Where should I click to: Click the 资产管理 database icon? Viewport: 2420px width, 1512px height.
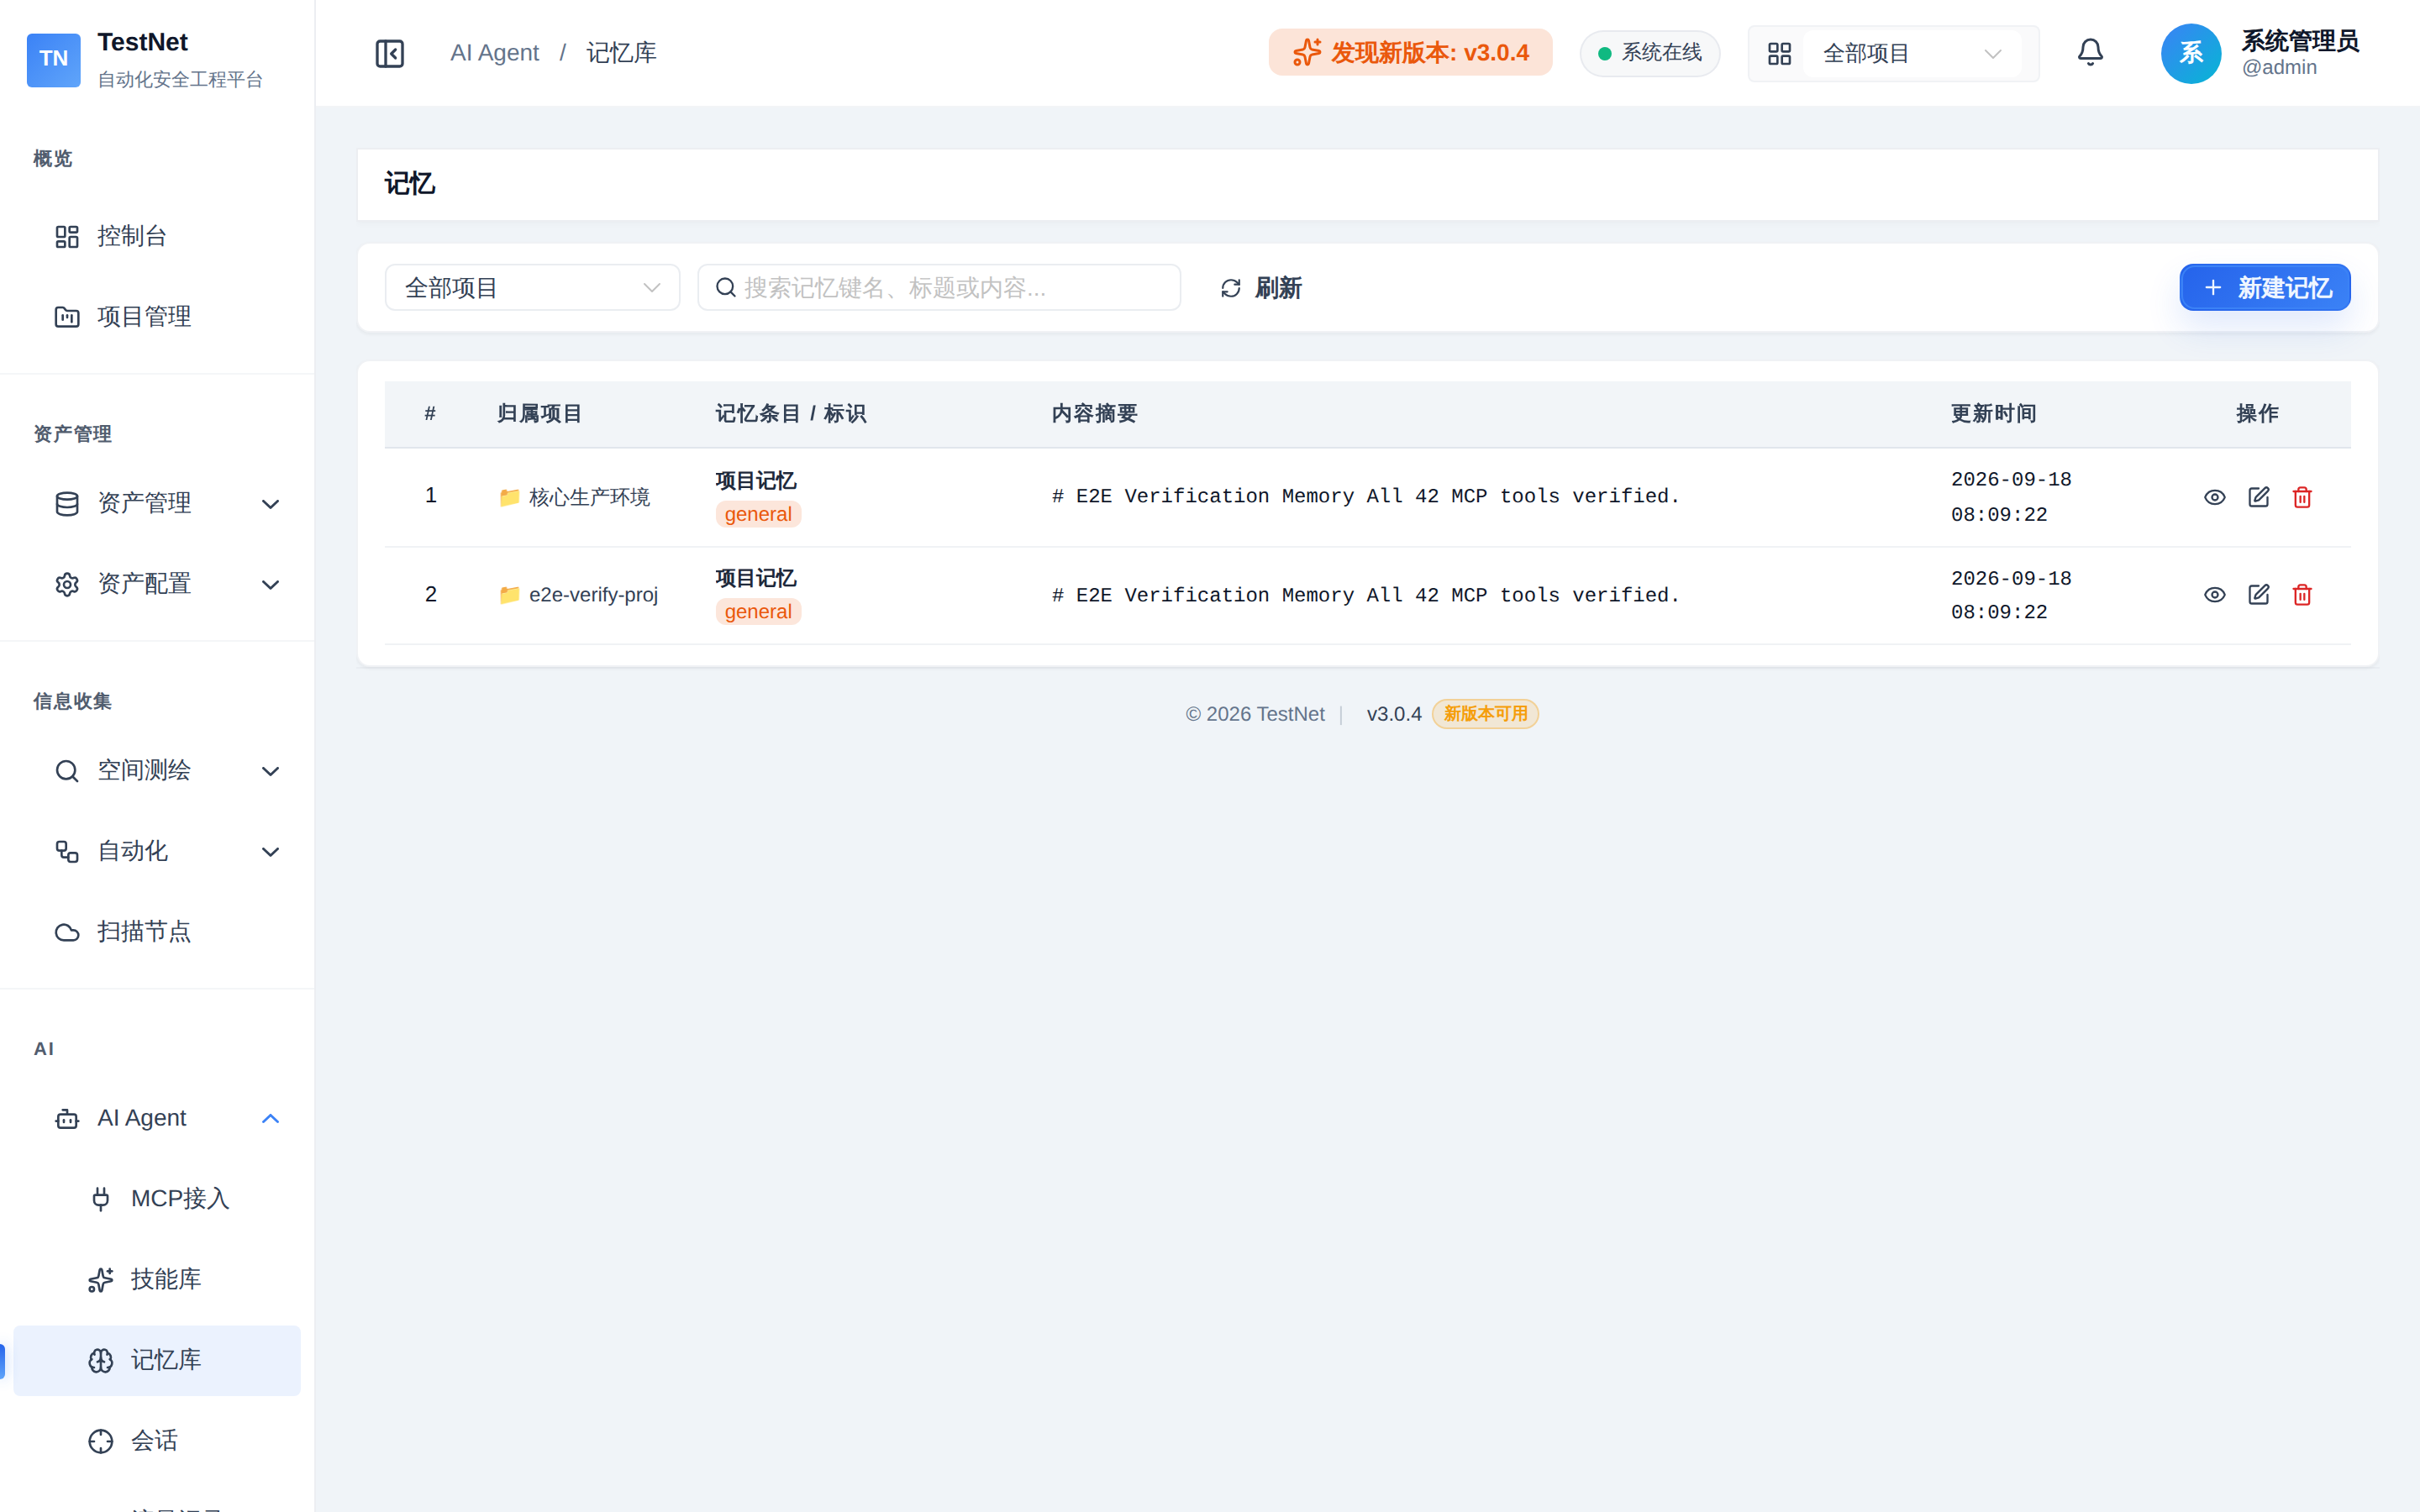click(67, 504)
